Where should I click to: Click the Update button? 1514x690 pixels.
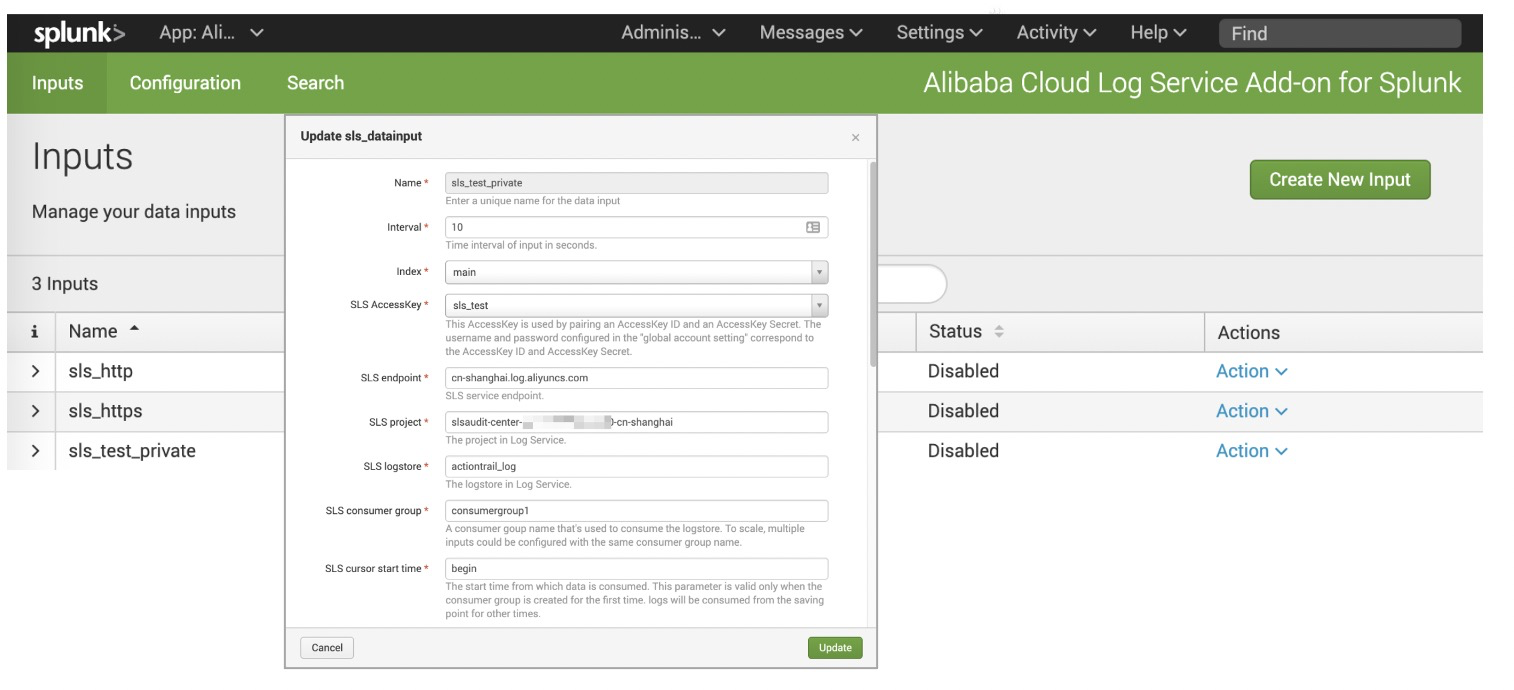pos(835,648)
